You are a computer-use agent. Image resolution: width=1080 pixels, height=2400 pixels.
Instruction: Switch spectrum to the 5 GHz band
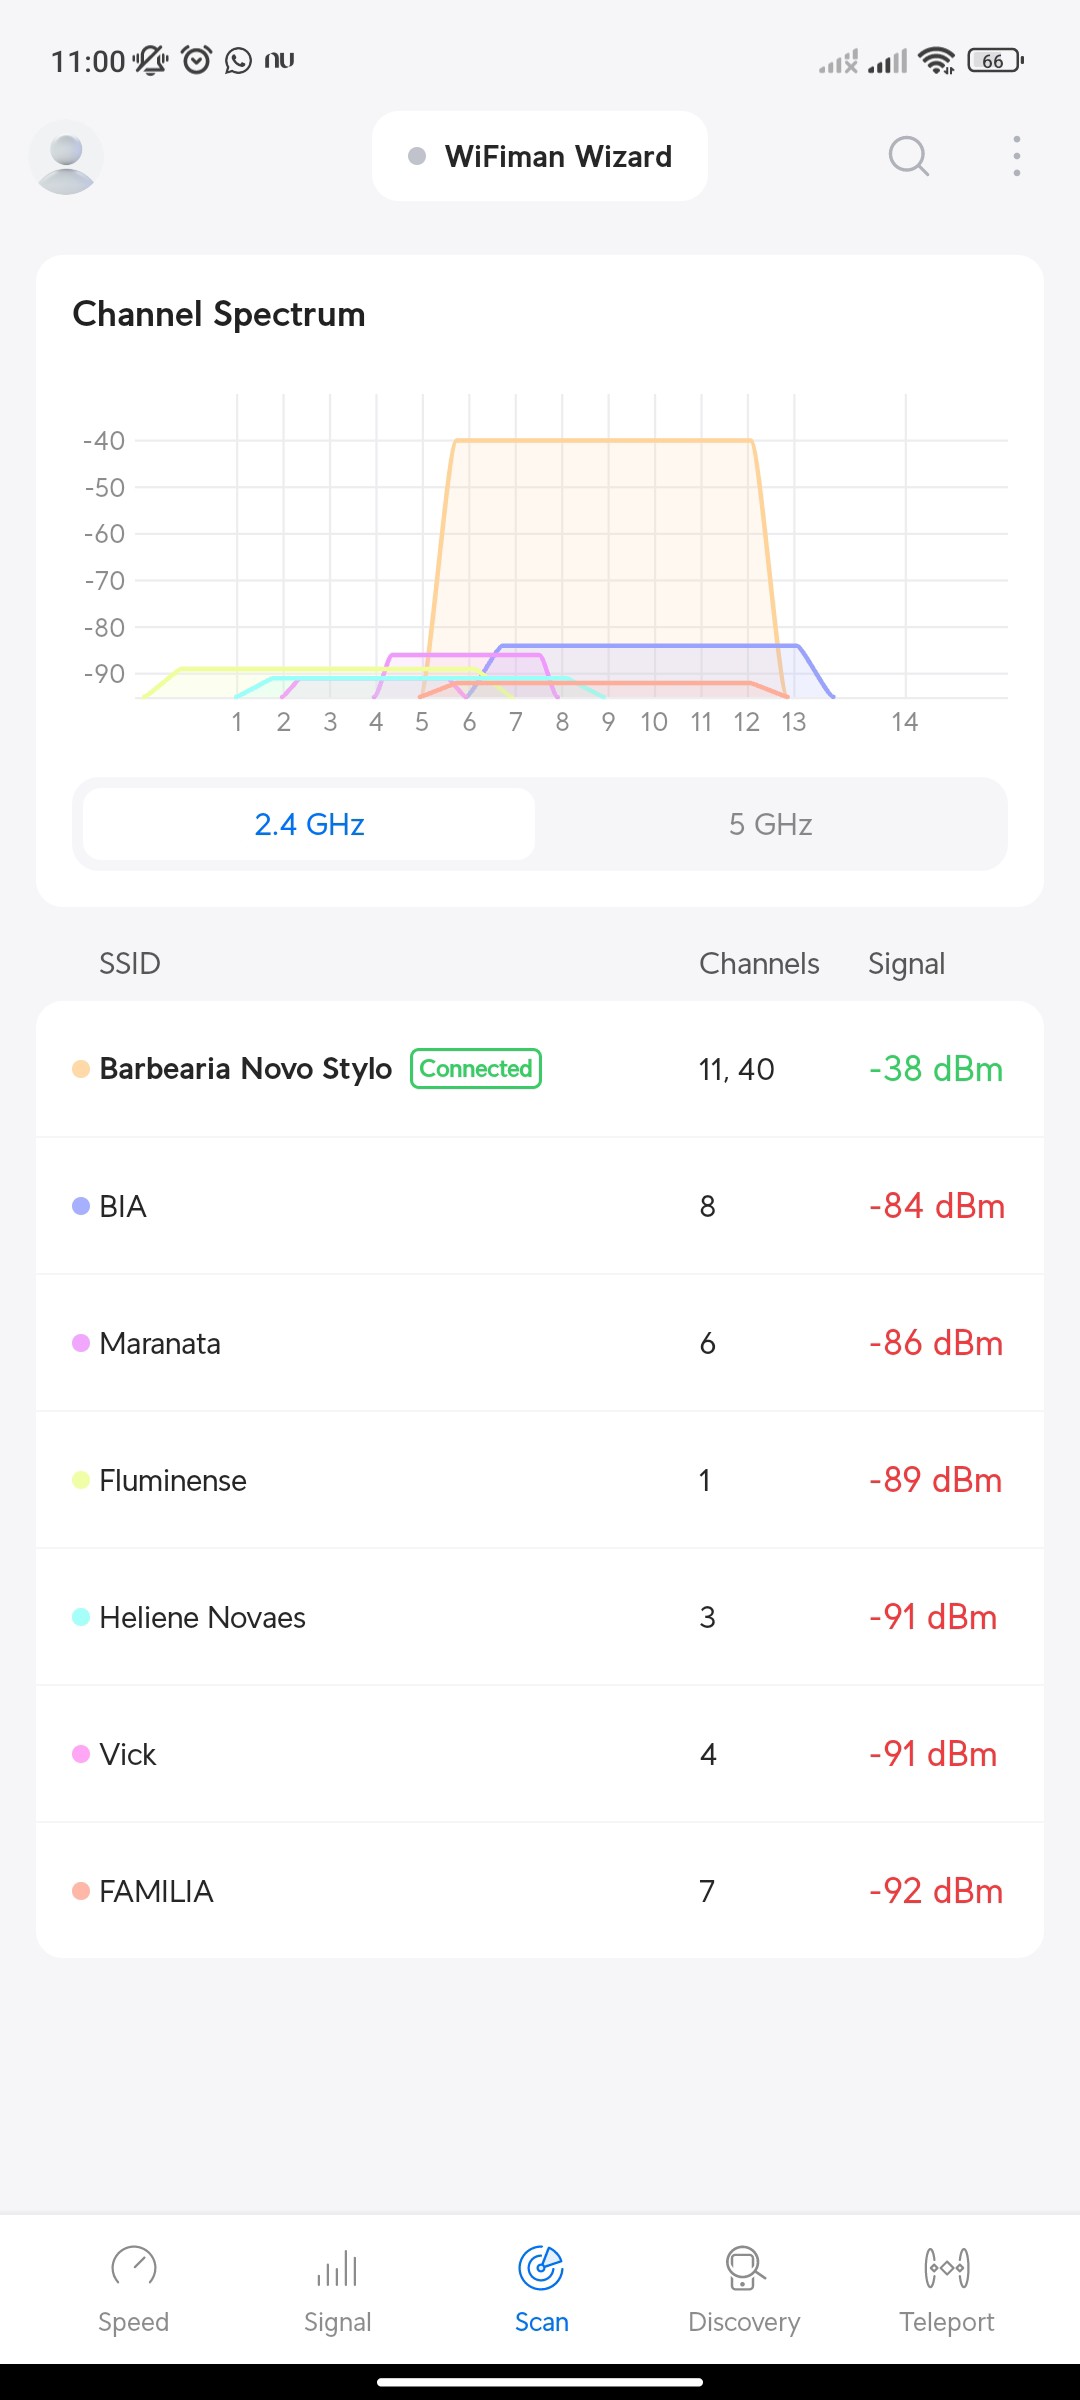click(x=770, y=824)
